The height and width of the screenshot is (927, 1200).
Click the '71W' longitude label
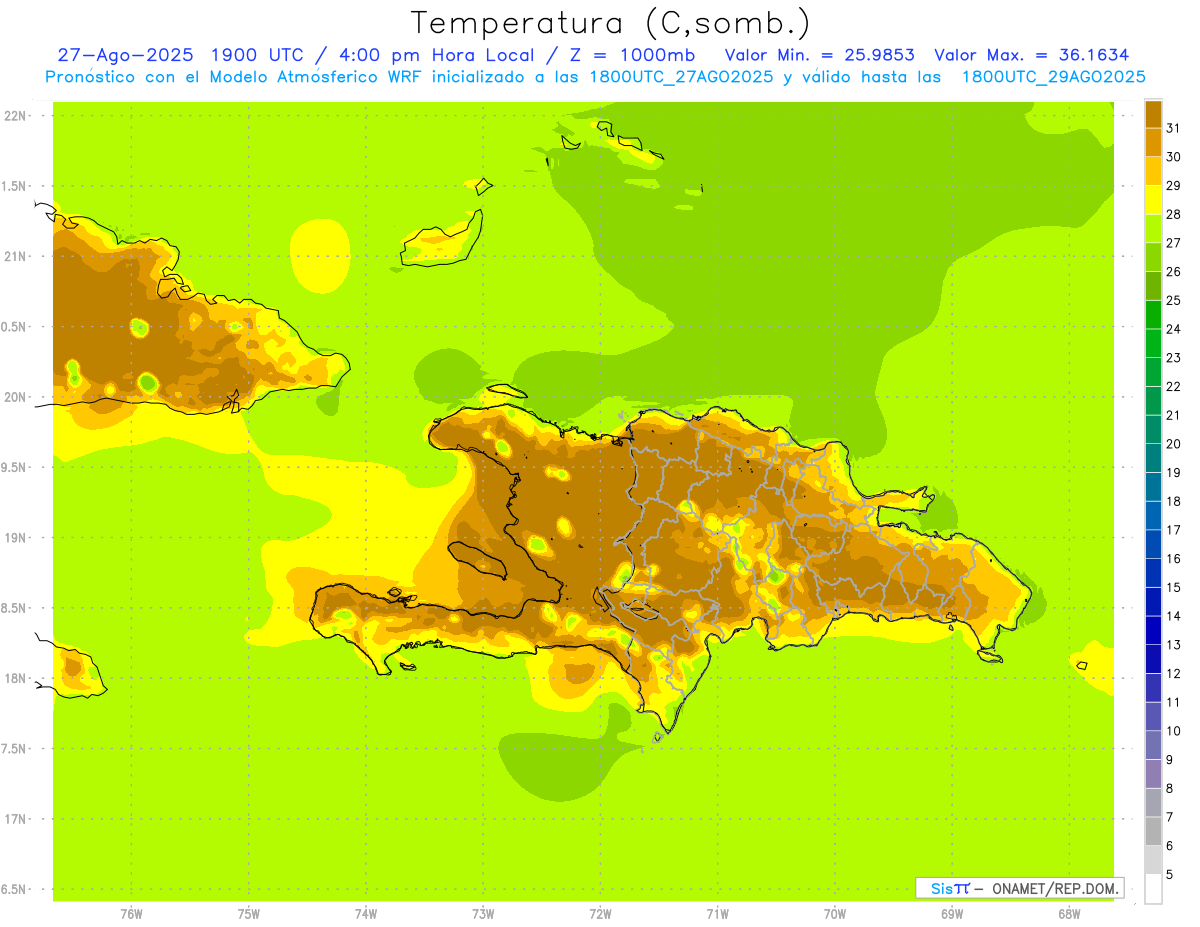pos(717,913)
